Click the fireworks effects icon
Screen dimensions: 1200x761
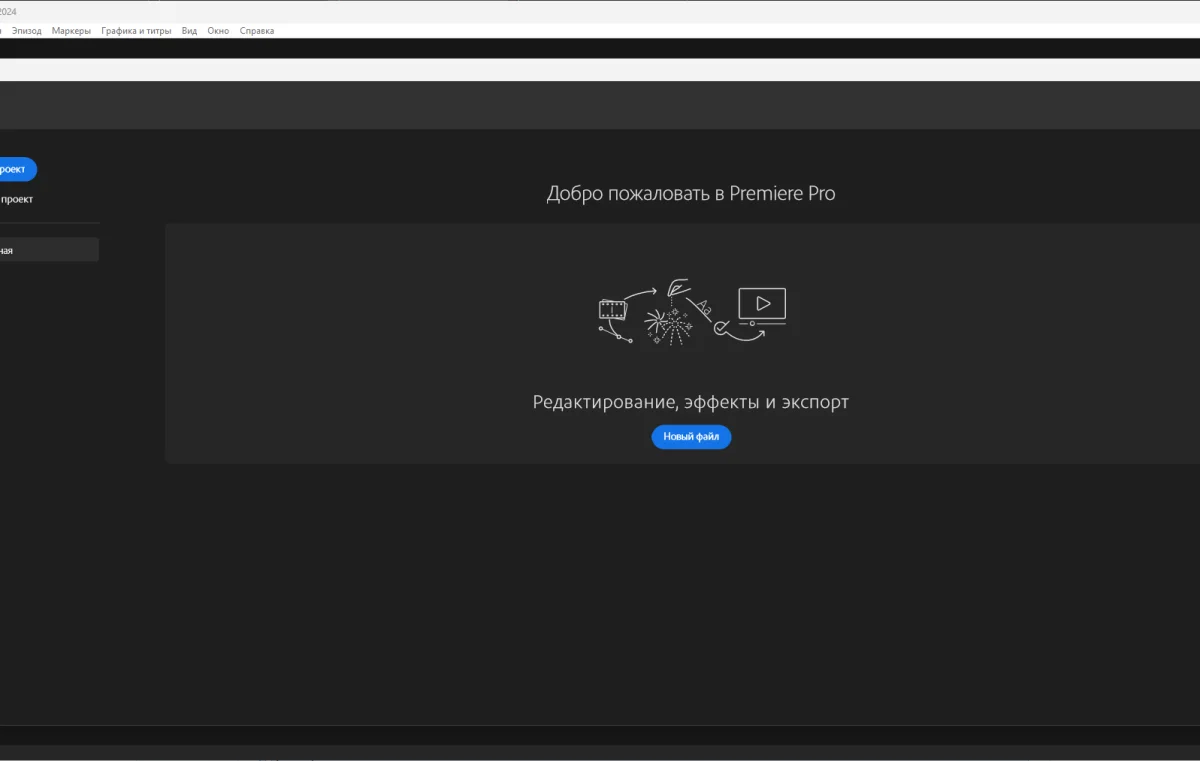[x=668, y=324]
